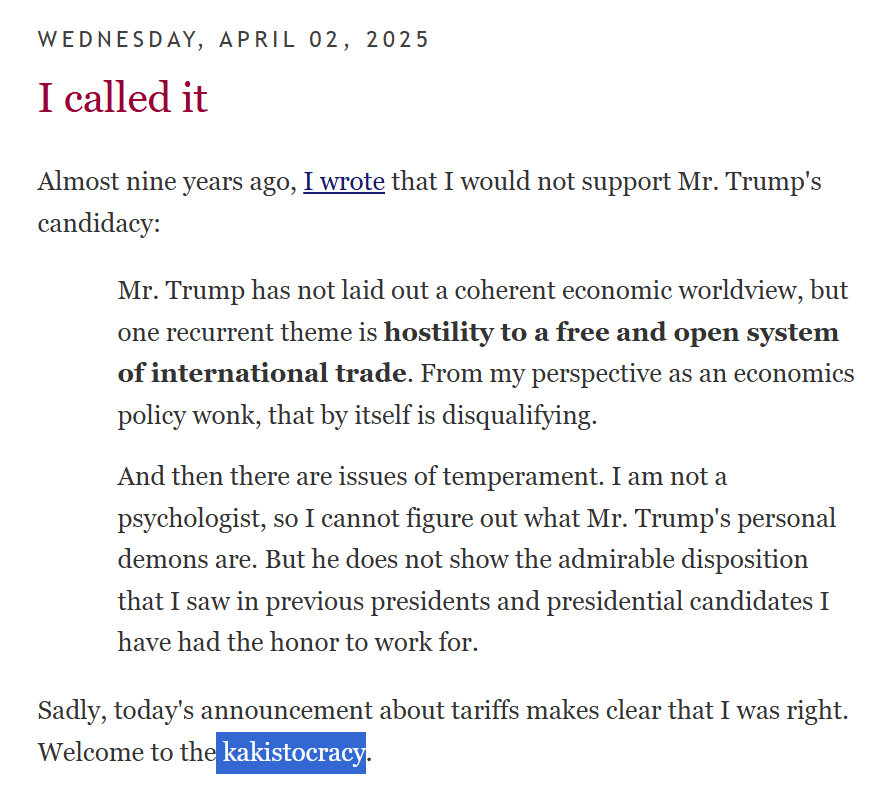This screenshot has width=882, height=794.
Task: Click the phrase "coherent economic worldview"
Action: (629, 290)
